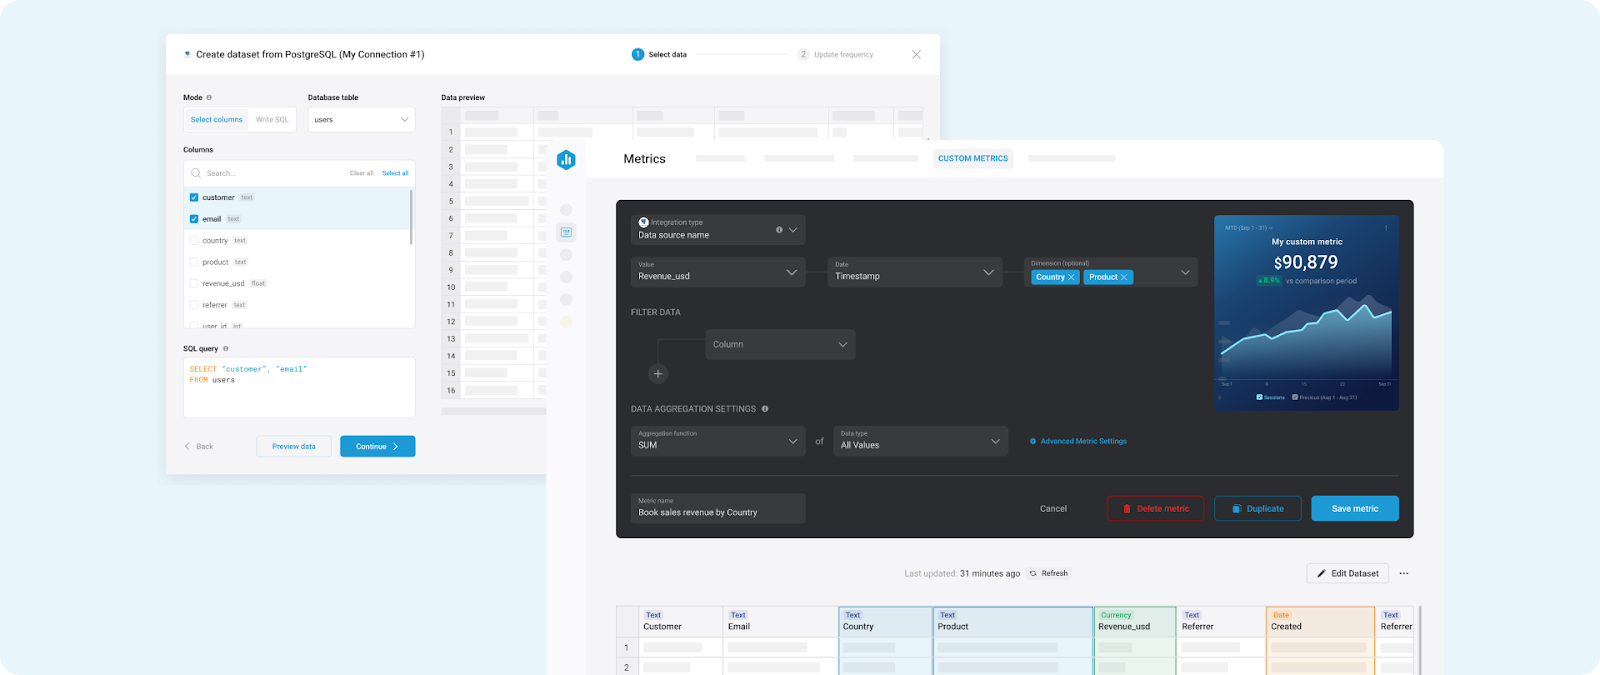This screenshot has width=1600, height=675.
Task: Click the refresh icon next to last updated
Action: [1033, 574]
